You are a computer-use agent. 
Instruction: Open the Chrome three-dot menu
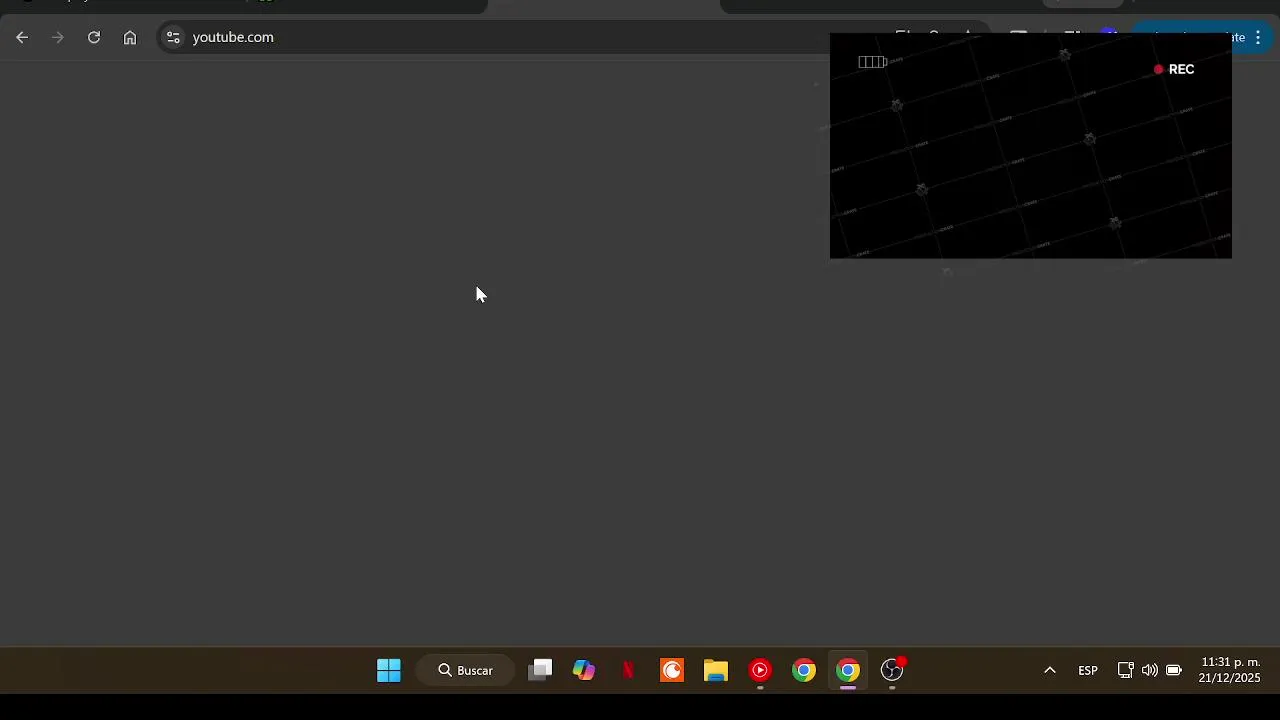click(x=1258, y=37)
